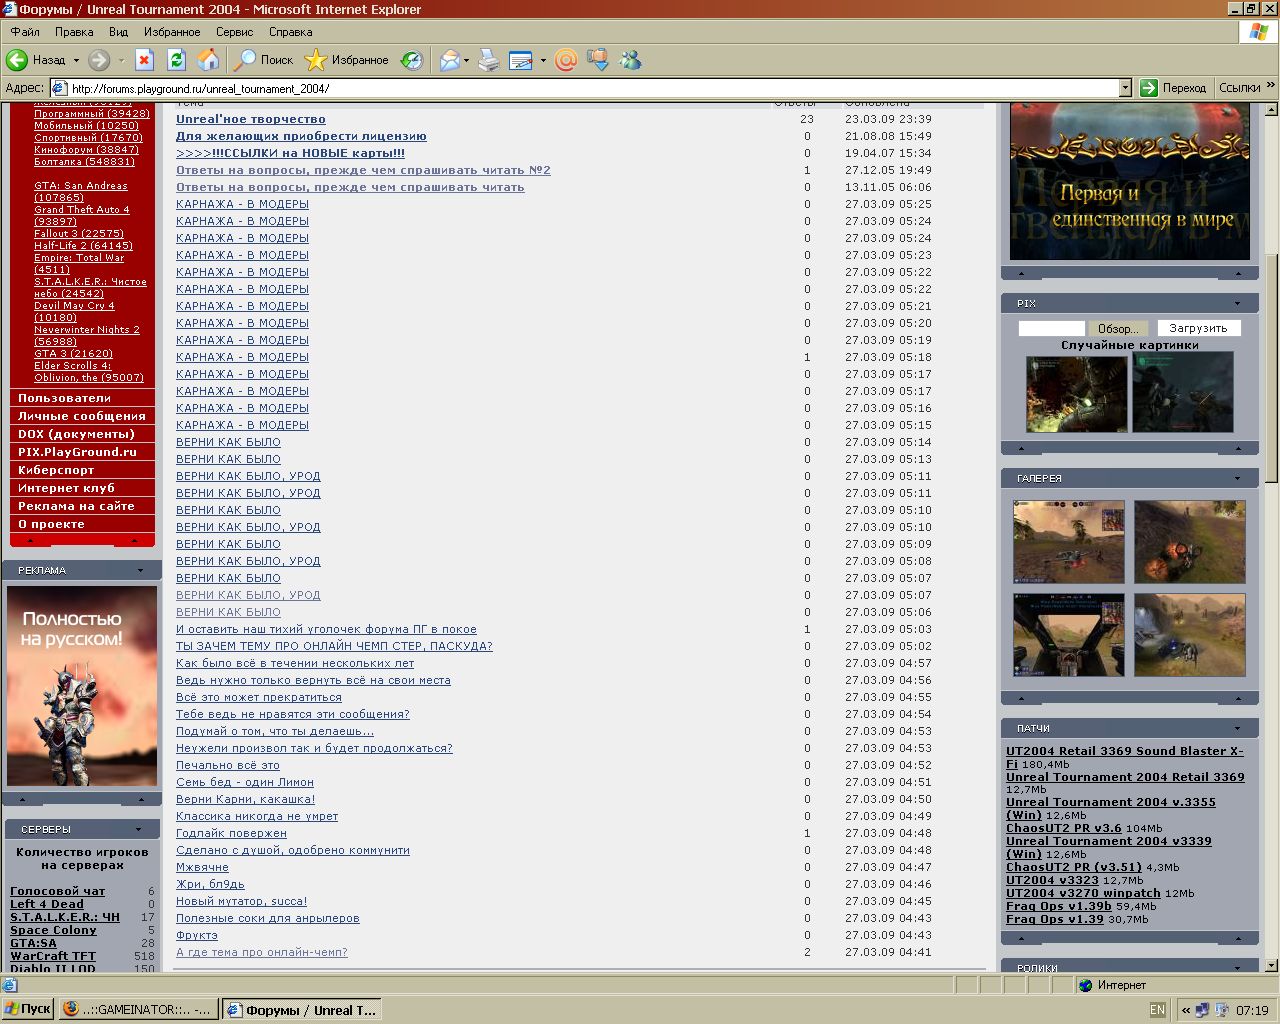The height and width of the screenshot is (1024, 1280).
Task: Click the PIX file path input field
Action: click(1051, 328)
